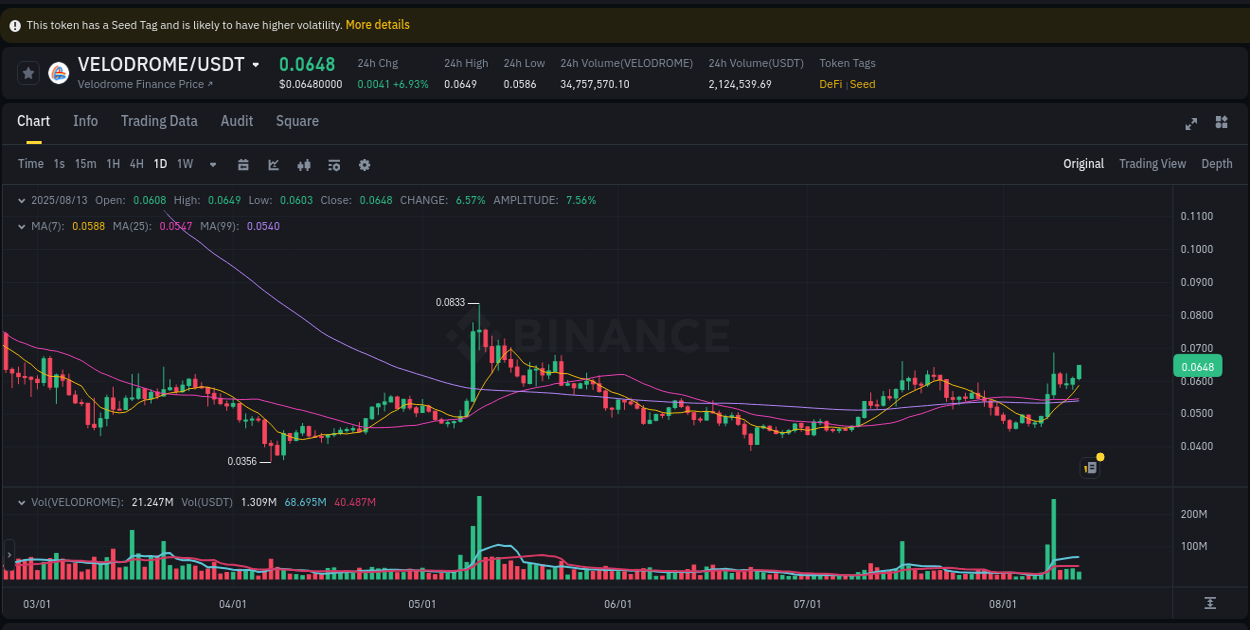This screenshot has width=1250, height=630.
Task: Click the order panel icon with yellow dot
Action: (1090, 467)
